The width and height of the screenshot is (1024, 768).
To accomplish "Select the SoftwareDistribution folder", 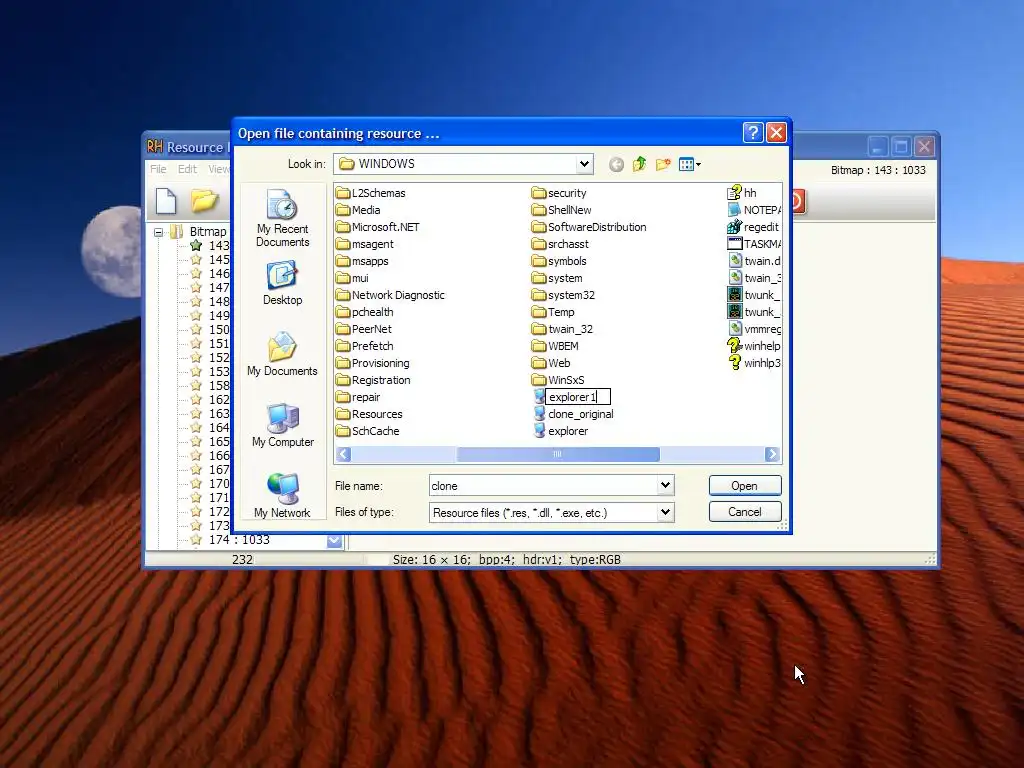I will point(589,227).
